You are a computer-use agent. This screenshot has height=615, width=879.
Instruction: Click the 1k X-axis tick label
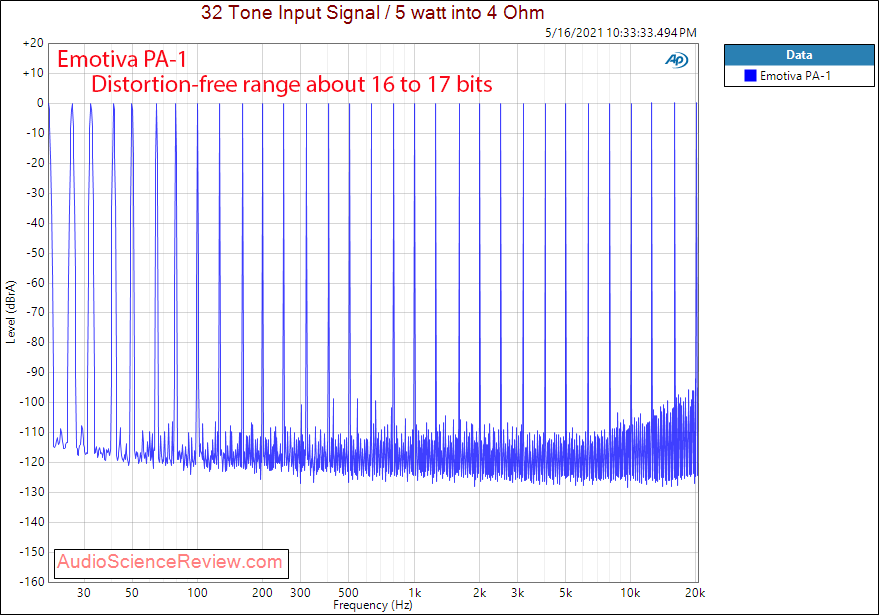click(x=414, y=593)
